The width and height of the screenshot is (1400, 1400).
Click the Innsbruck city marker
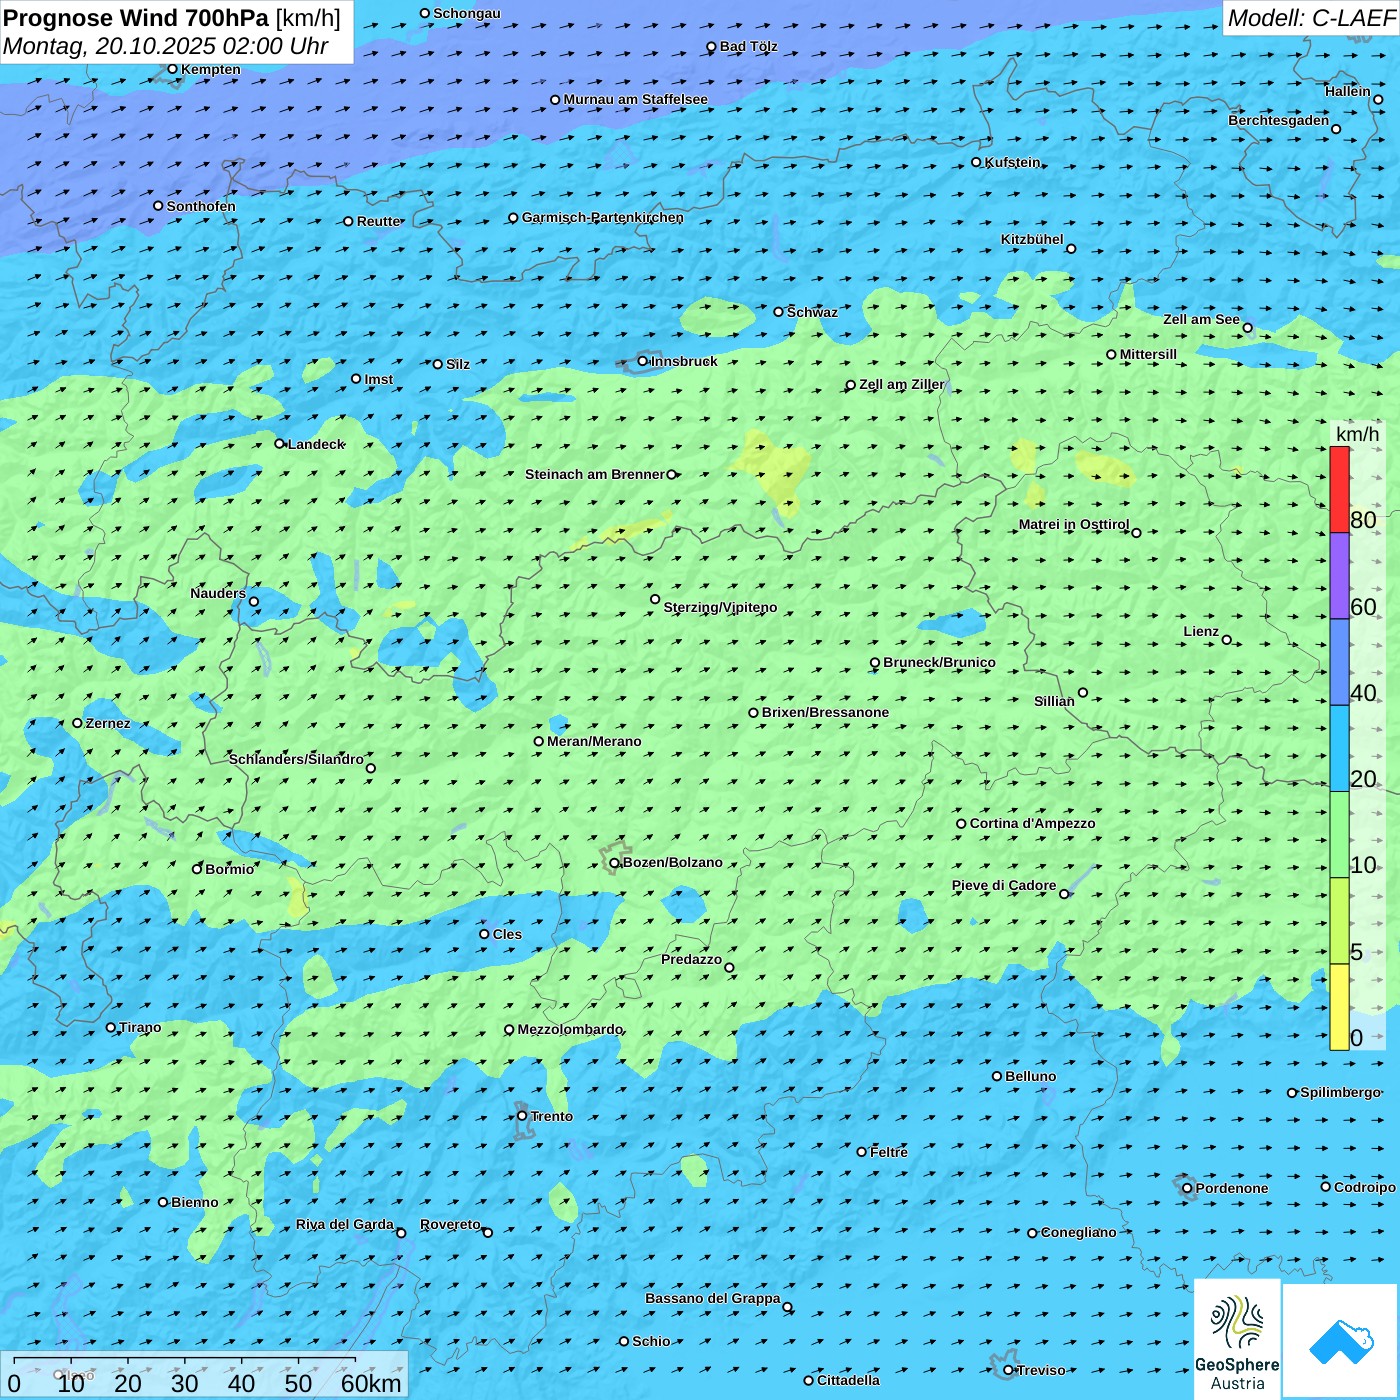643,362
